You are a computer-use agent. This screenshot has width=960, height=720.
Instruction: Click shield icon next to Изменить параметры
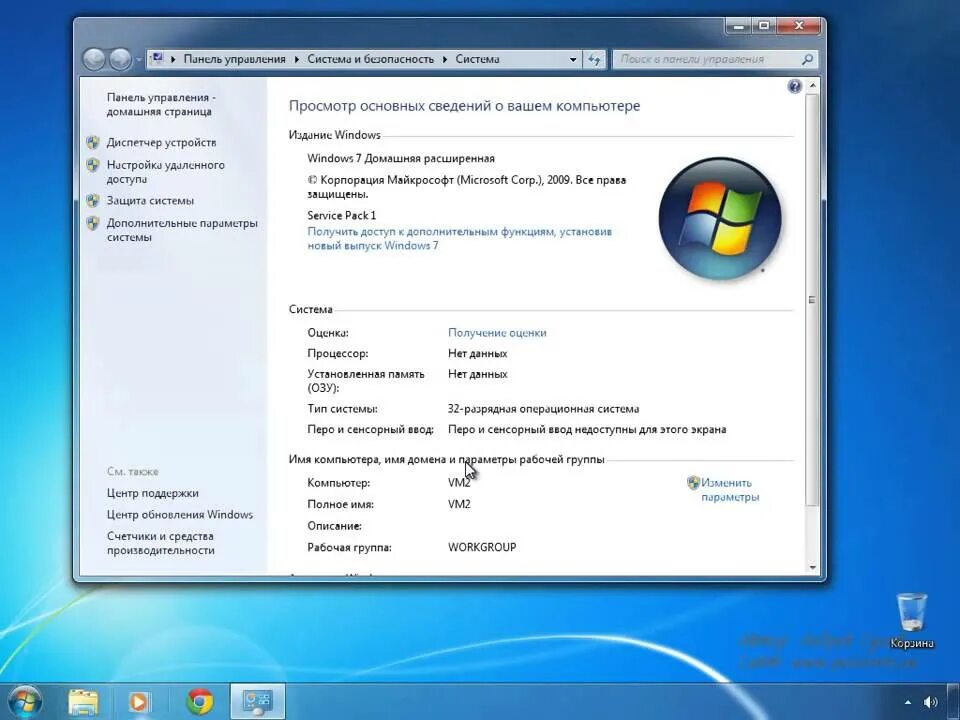pos(693,482)
